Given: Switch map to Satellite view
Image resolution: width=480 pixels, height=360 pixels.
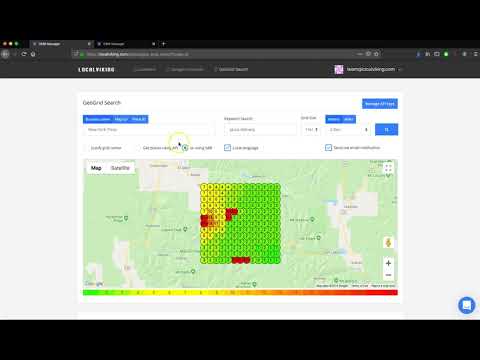Looking at the screenshot, I should (120, 168).
